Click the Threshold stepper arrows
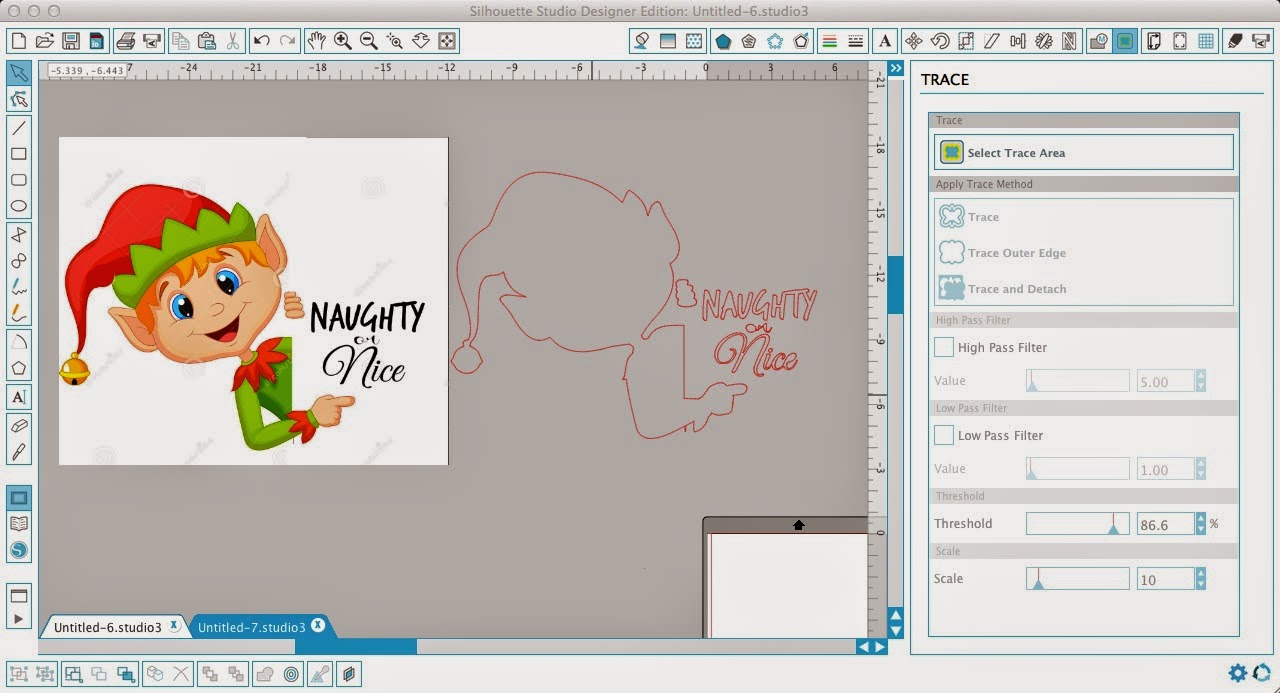Image resolution: width=1280 pixels, height=693 pixels. tap(1201, 523)
